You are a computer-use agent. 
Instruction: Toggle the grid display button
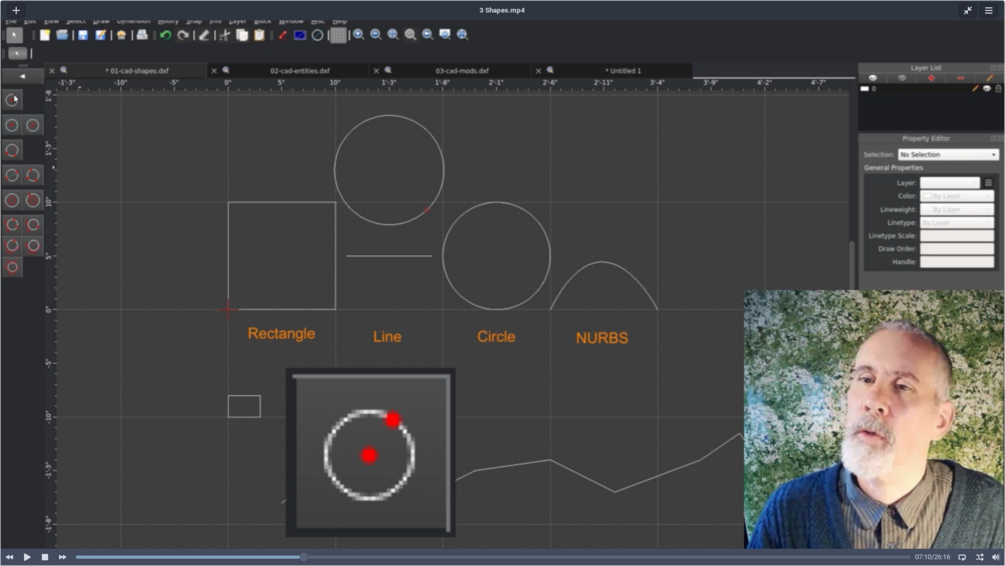(338, 35)
